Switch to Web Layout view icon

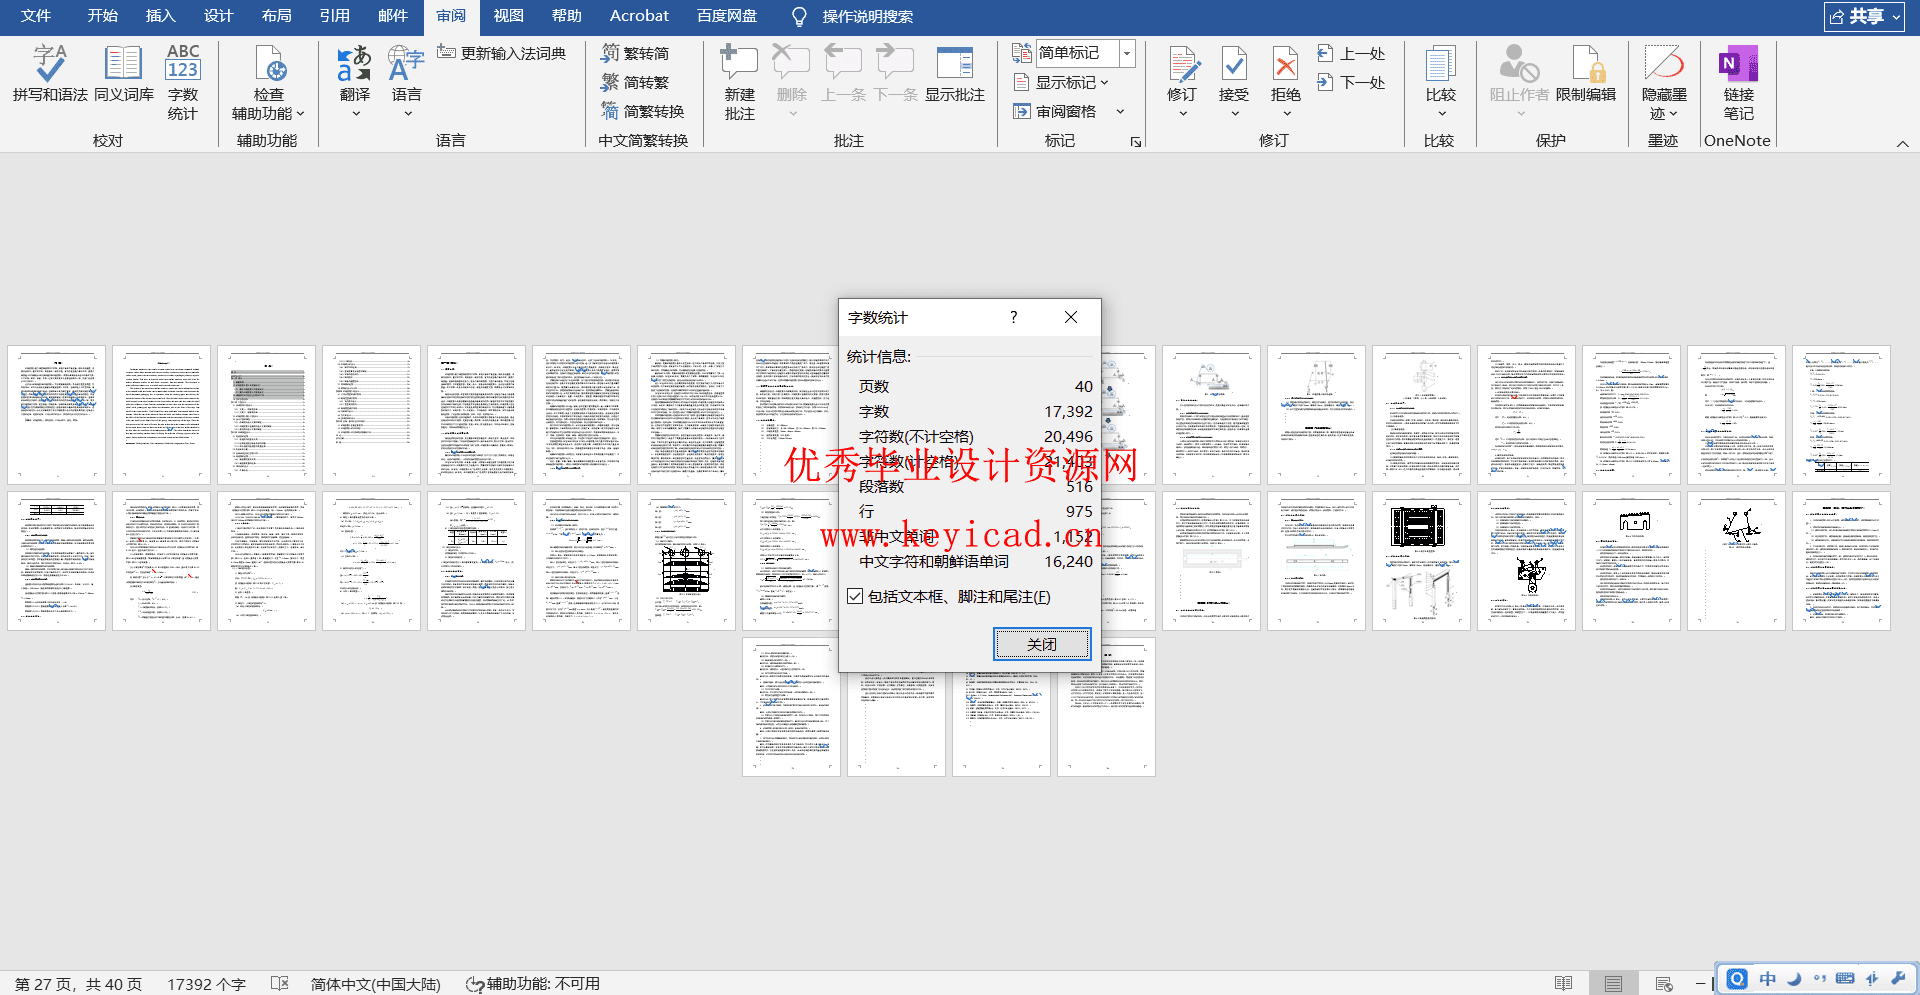[x=1664, y=984]
